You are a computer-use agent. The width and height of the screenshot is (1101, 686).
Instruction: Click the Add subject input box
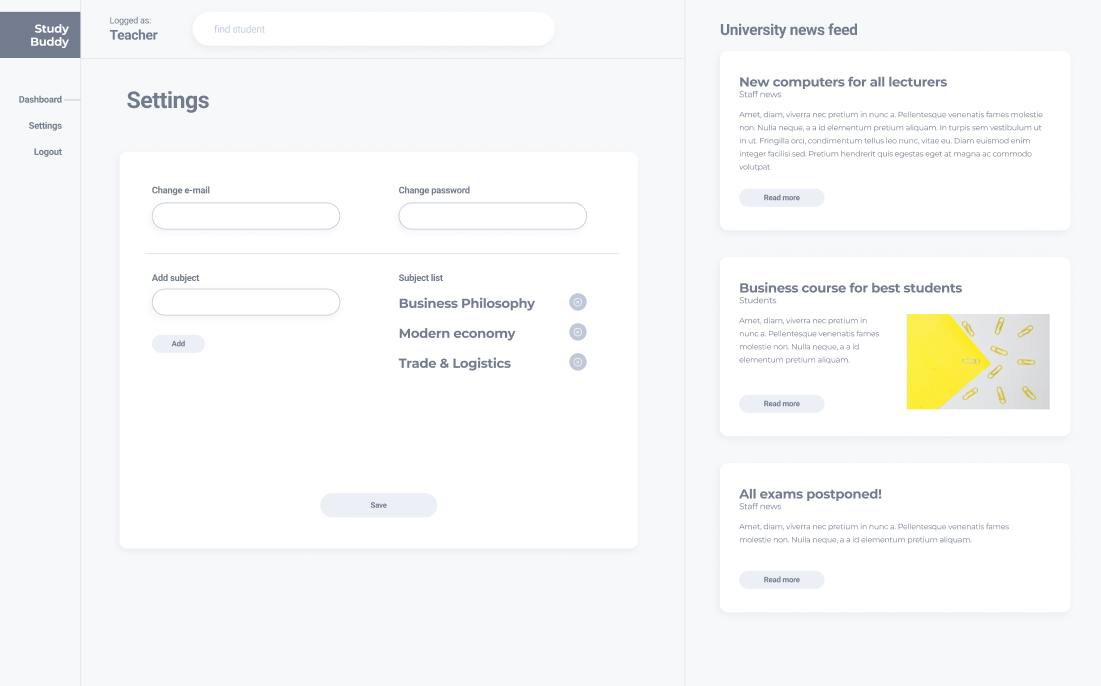pyautogui.click(x=245, y=301)
